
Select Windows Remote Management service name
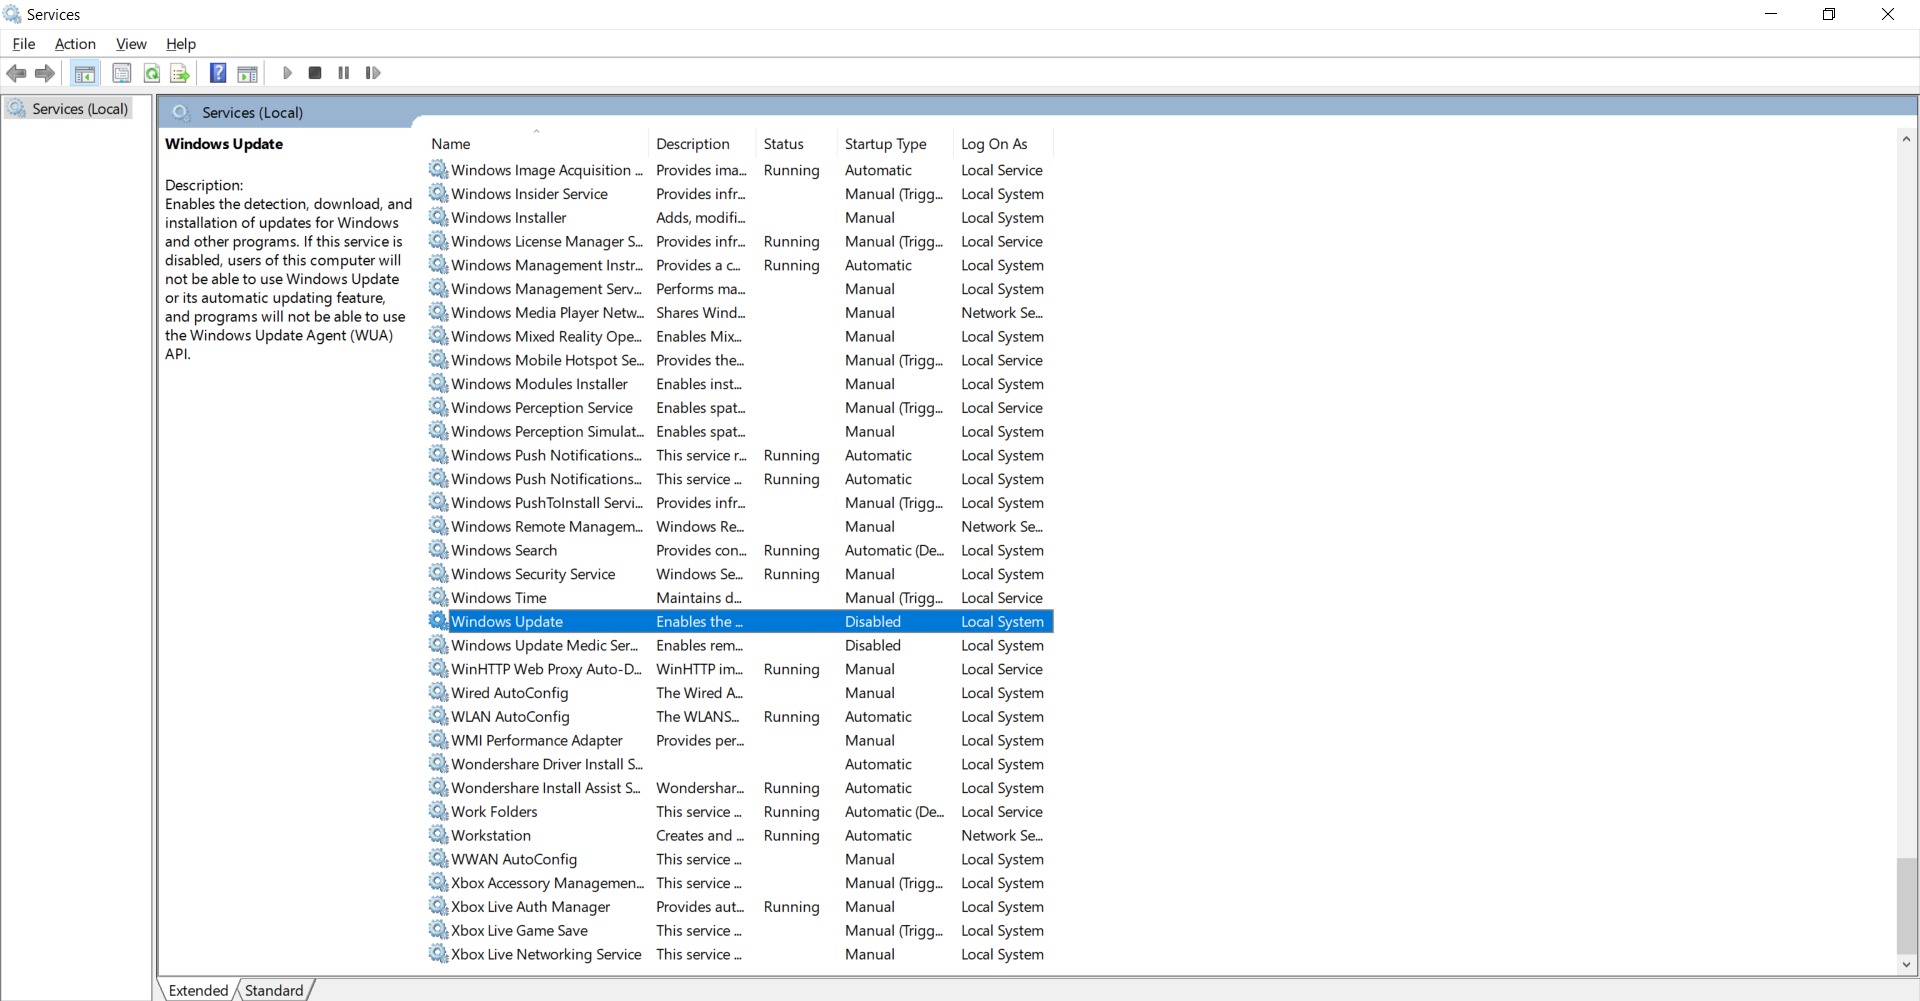click(547, 526)
